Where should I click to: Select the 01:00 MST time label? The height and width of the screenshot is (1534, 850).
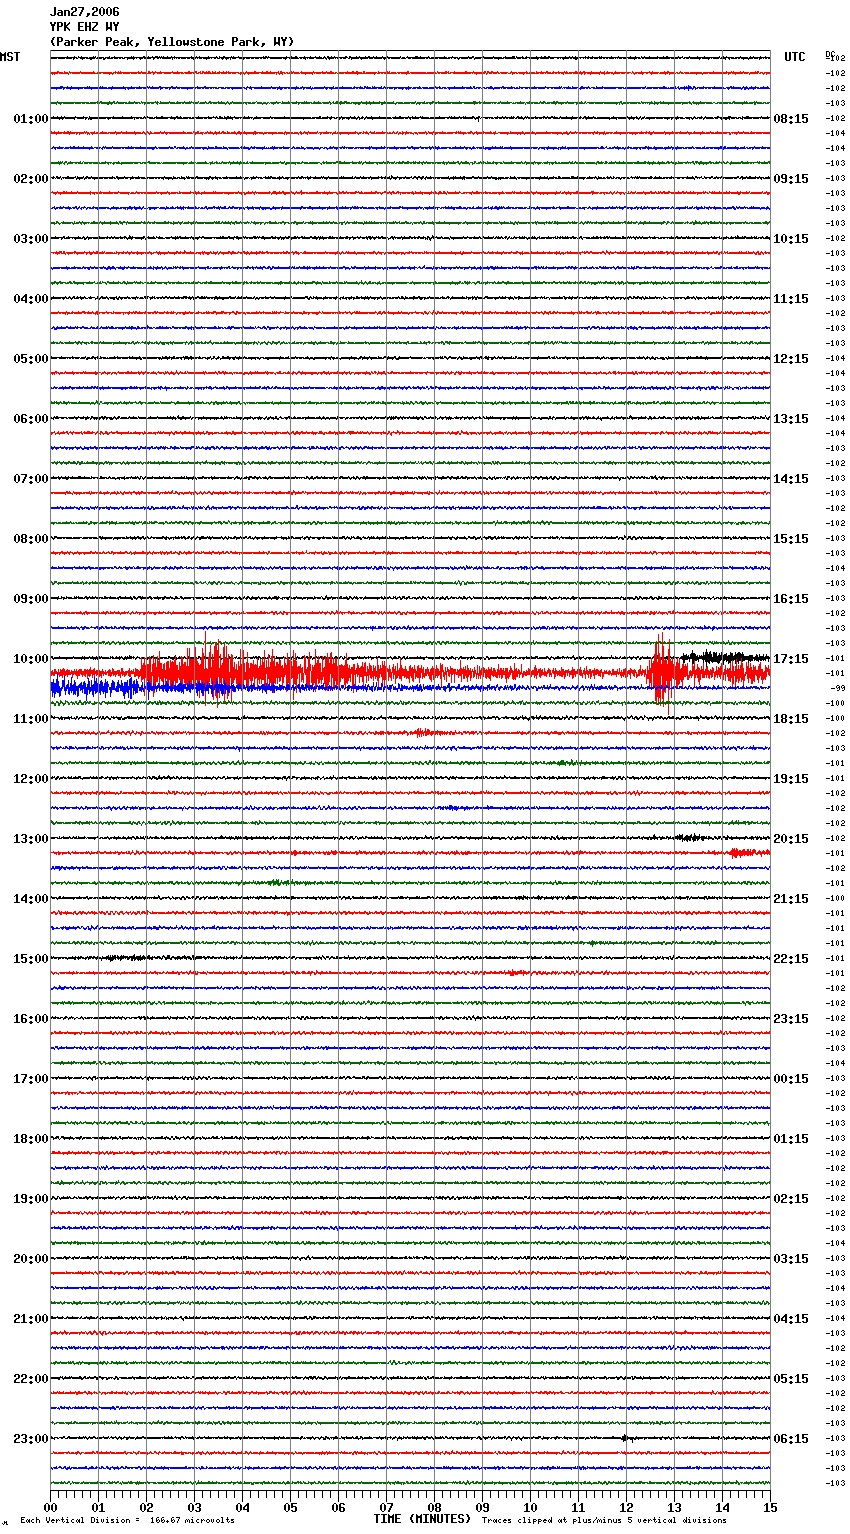click(x=31, y=119)
